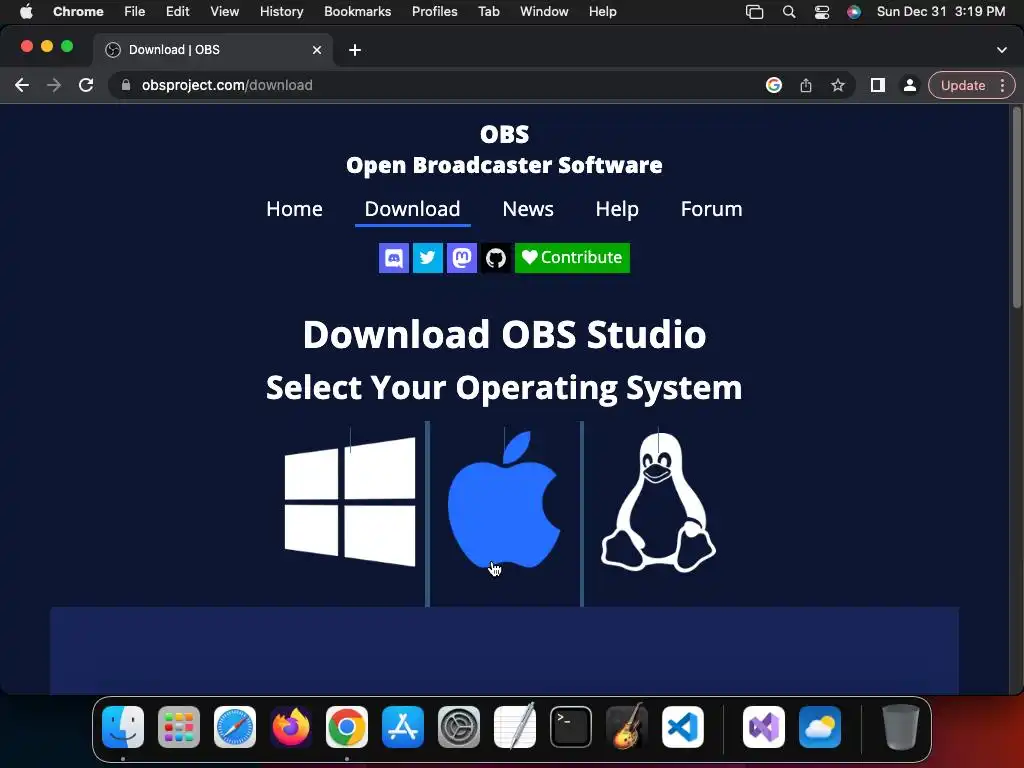Open a new browser tab
This screenshot has width=1024, height=768.
click(355, 50)
